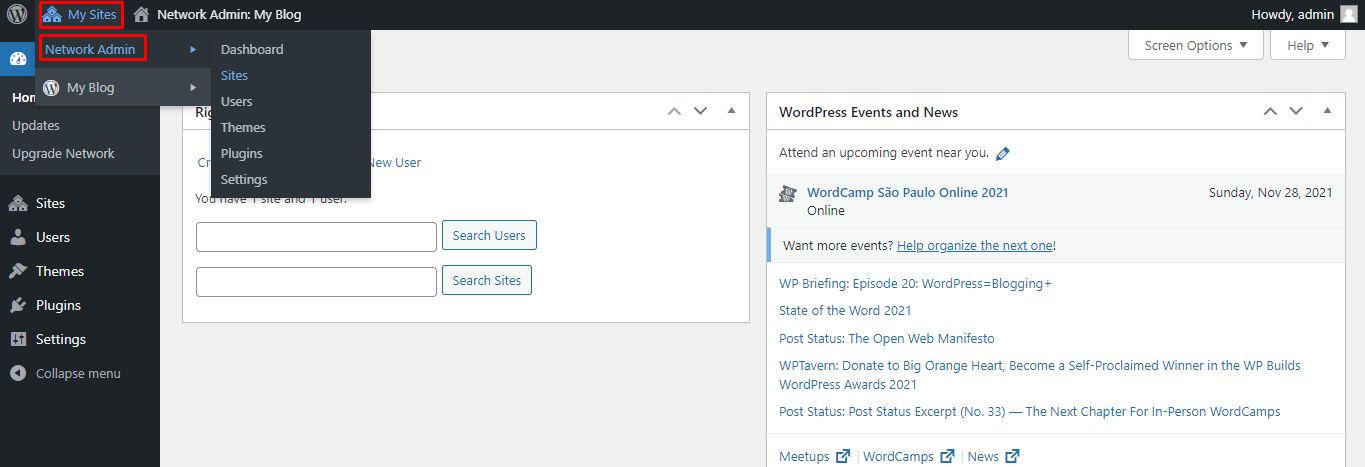The height and width of the screenshot is (467, 1365).
Task: Click the Collapse menu arrow icon
Action: pos(18,373)
